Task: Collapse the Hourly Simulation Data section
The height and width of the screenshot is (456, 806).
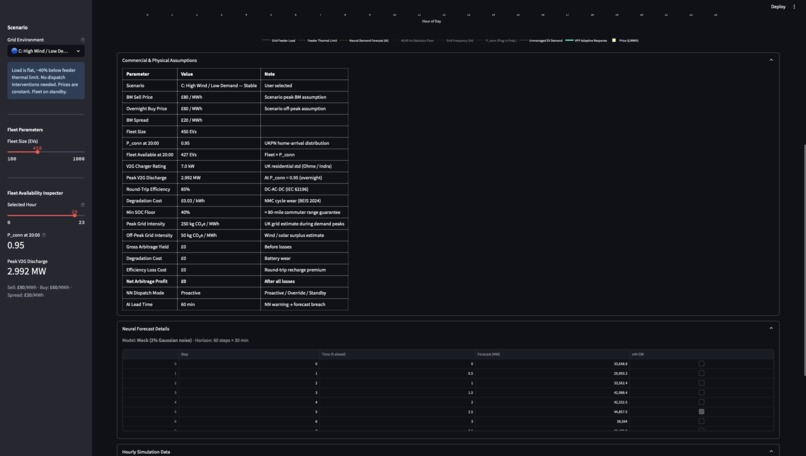Action: 771,451
